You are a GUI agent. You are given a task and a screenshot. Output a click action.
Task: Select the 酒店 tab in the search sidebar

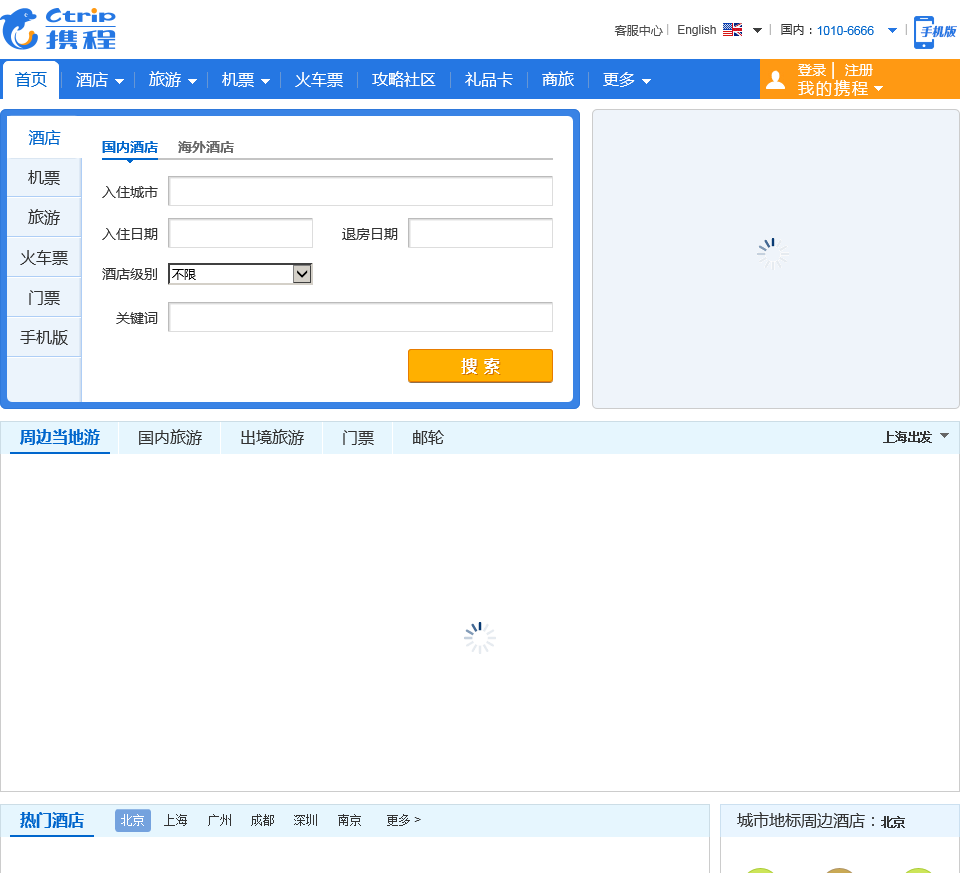(44, 138)
